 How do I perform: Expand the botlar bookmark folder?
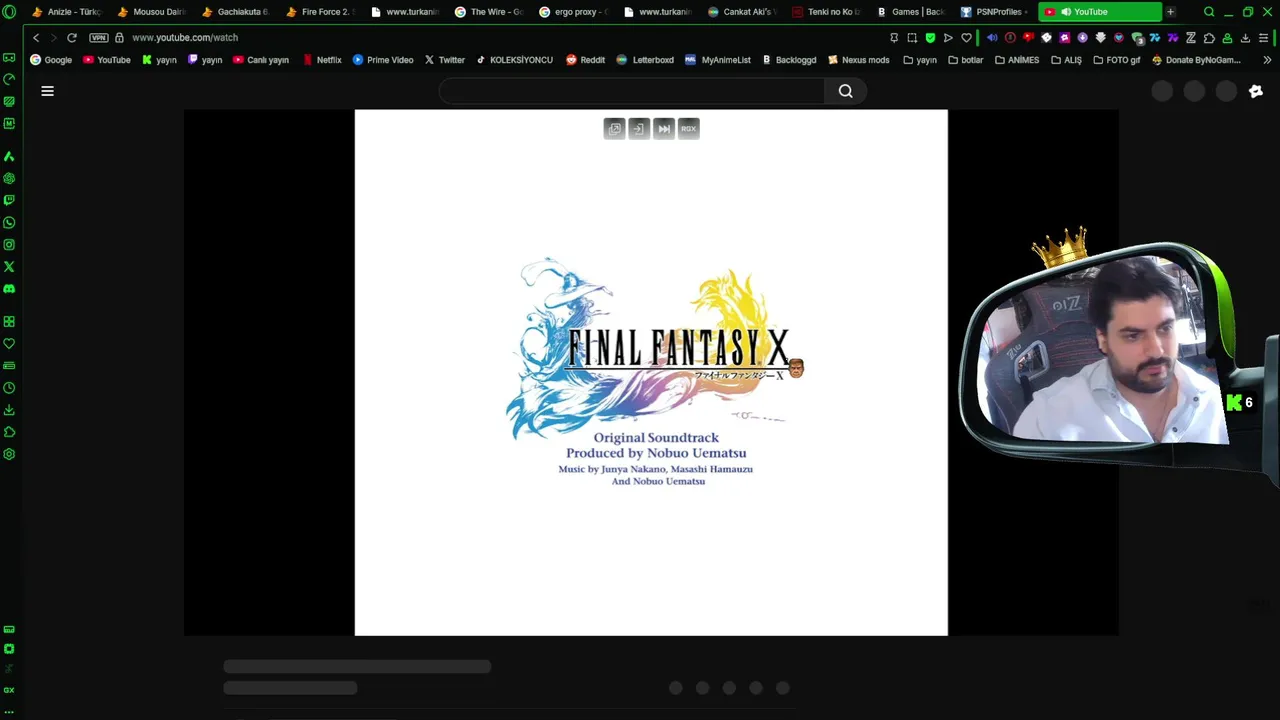965,60
